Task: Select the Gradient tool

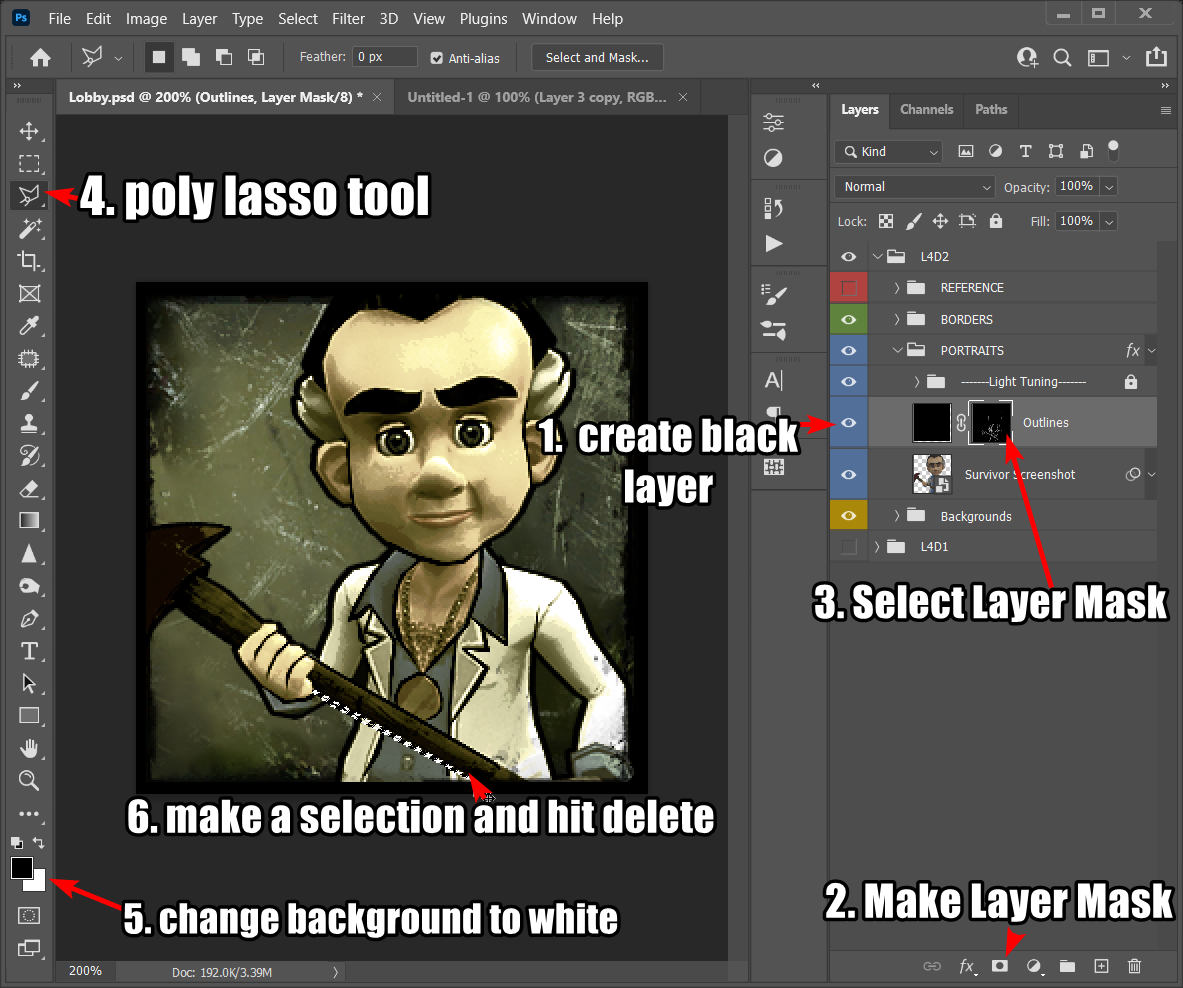Action: (x=29, y=520)
